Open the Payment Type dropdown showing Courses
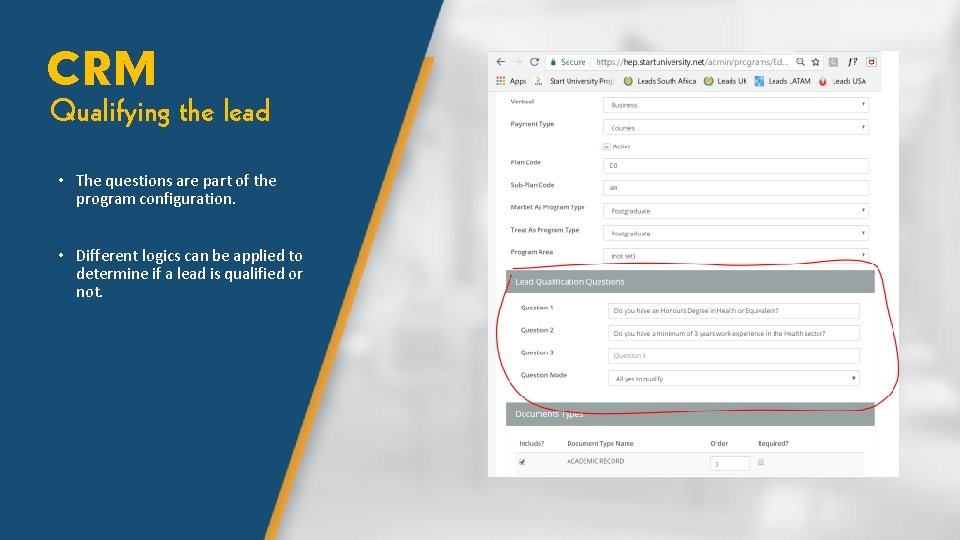The height and width of the screenshot is (540, 960). (x=736, y=127)
